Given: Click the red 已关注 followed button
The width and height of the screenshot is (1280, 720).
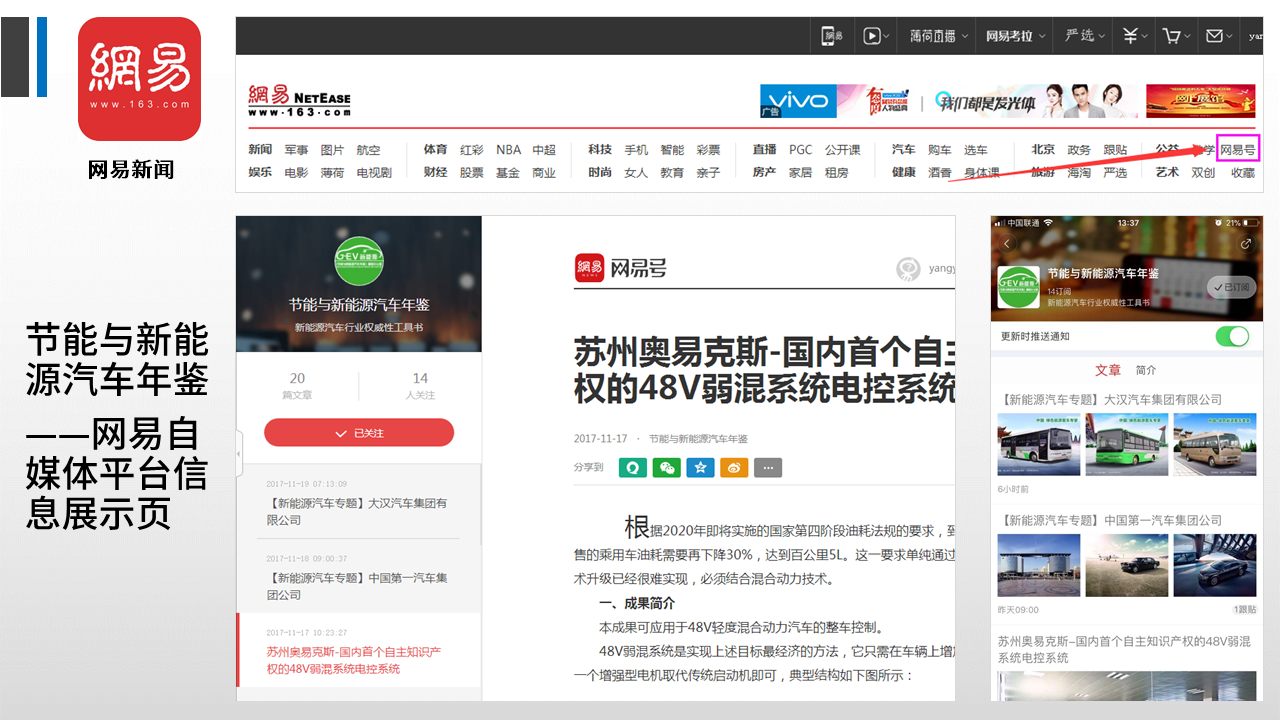Looking at the screenshot, I should point(359,433).
